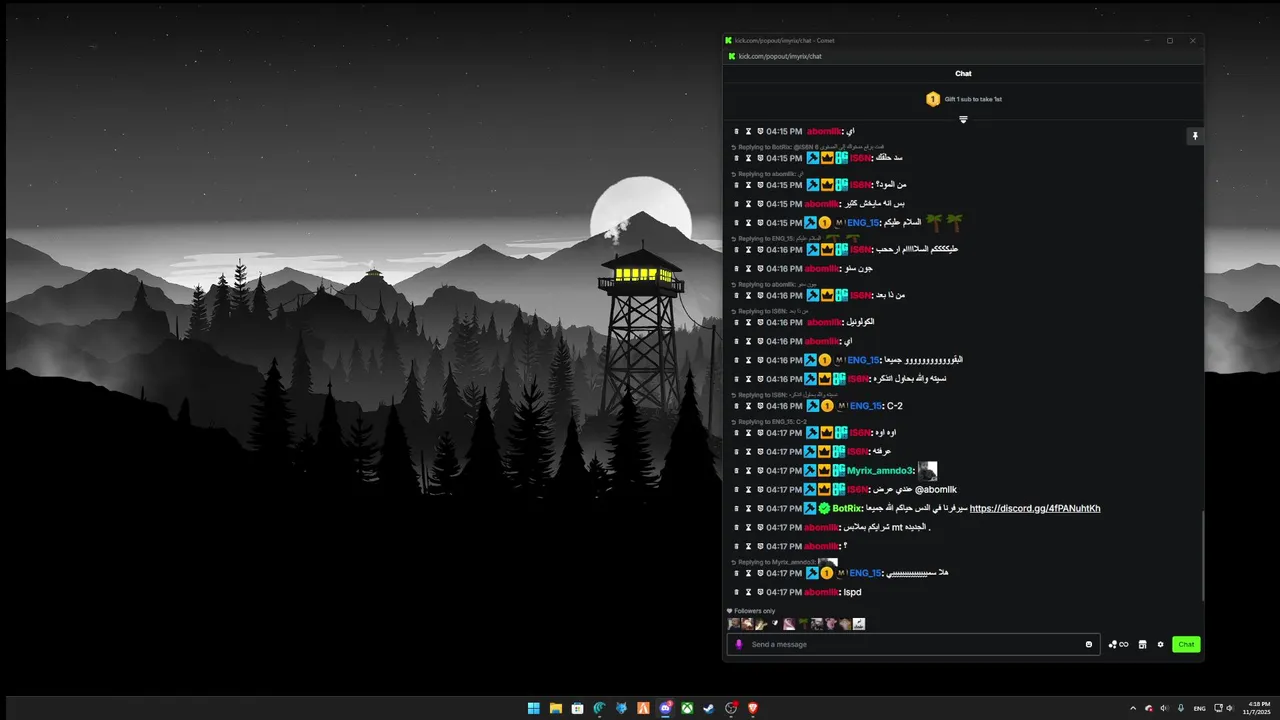
Task: Select the first quick emote in the emote row
Action: [x=734, y=624]
